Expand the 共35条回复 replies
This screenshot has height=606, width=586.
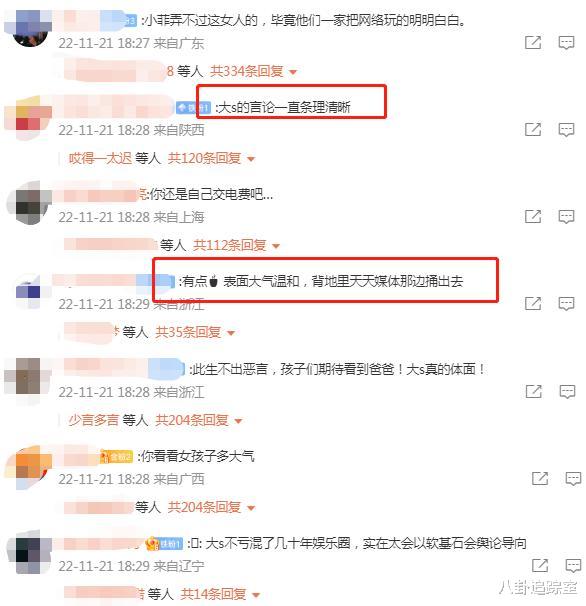pos(195,332)
